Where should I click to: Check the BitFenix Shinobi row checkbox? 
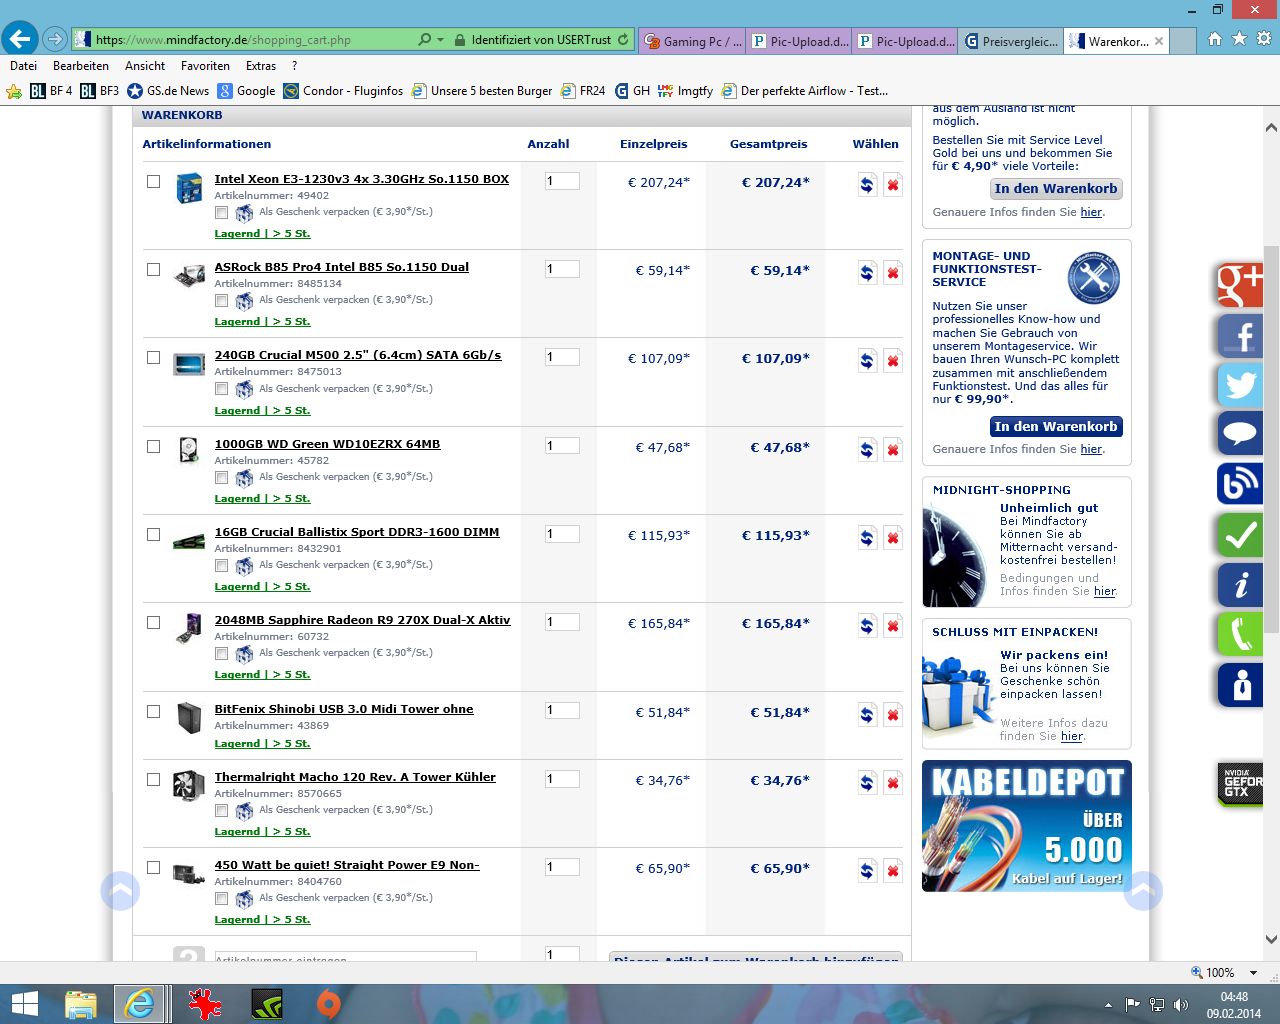153,712
